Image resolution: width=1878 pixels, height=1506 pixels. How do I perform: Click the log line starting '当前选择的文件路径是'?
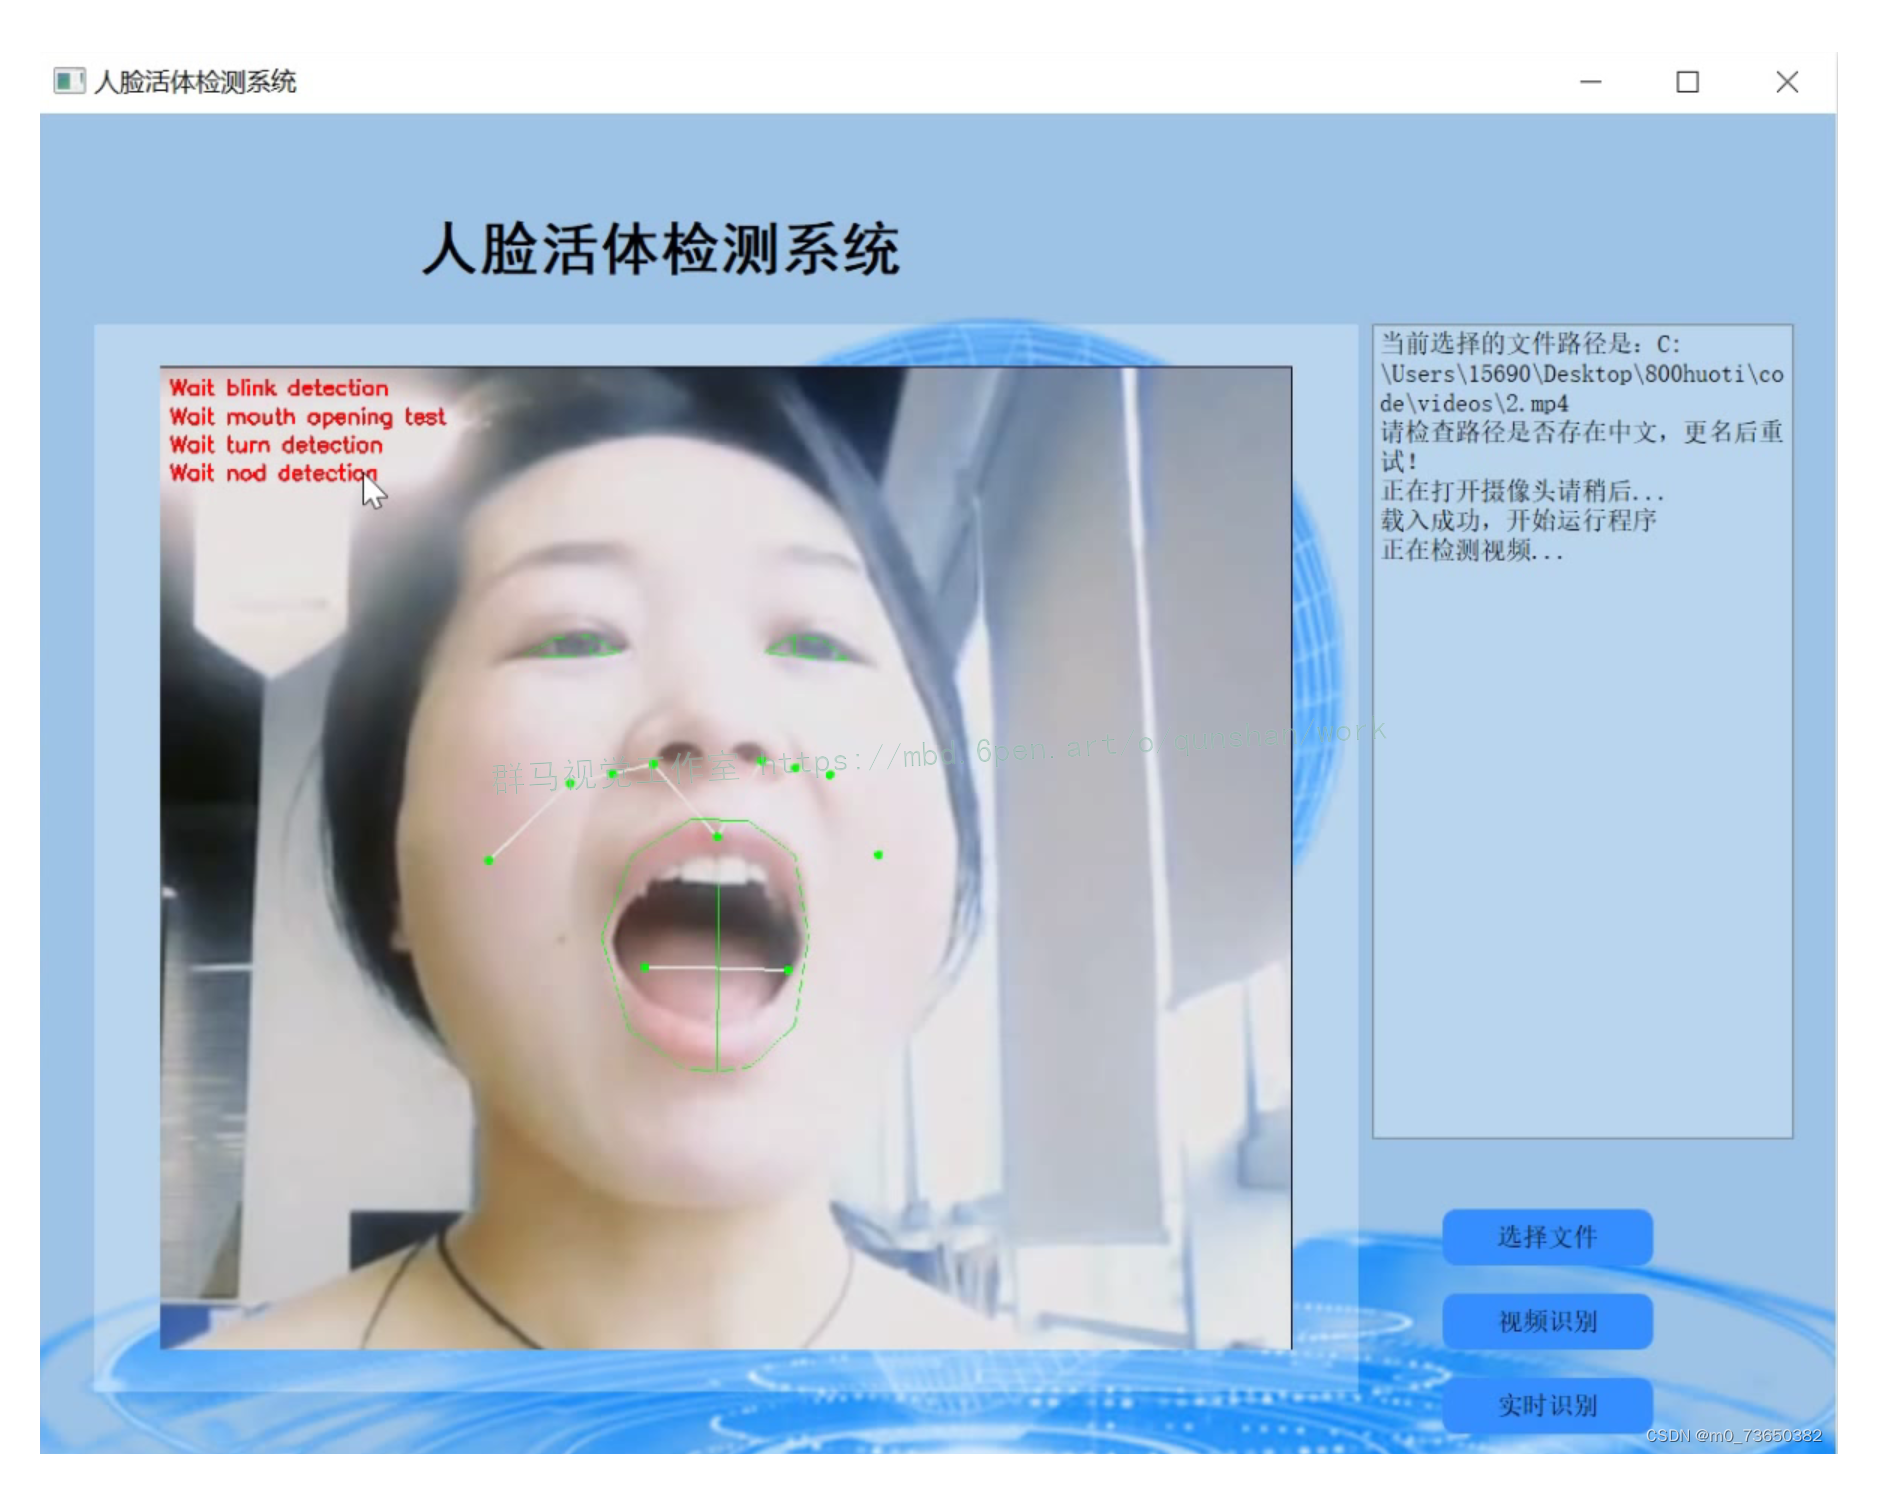click(x=1582, y=374)
